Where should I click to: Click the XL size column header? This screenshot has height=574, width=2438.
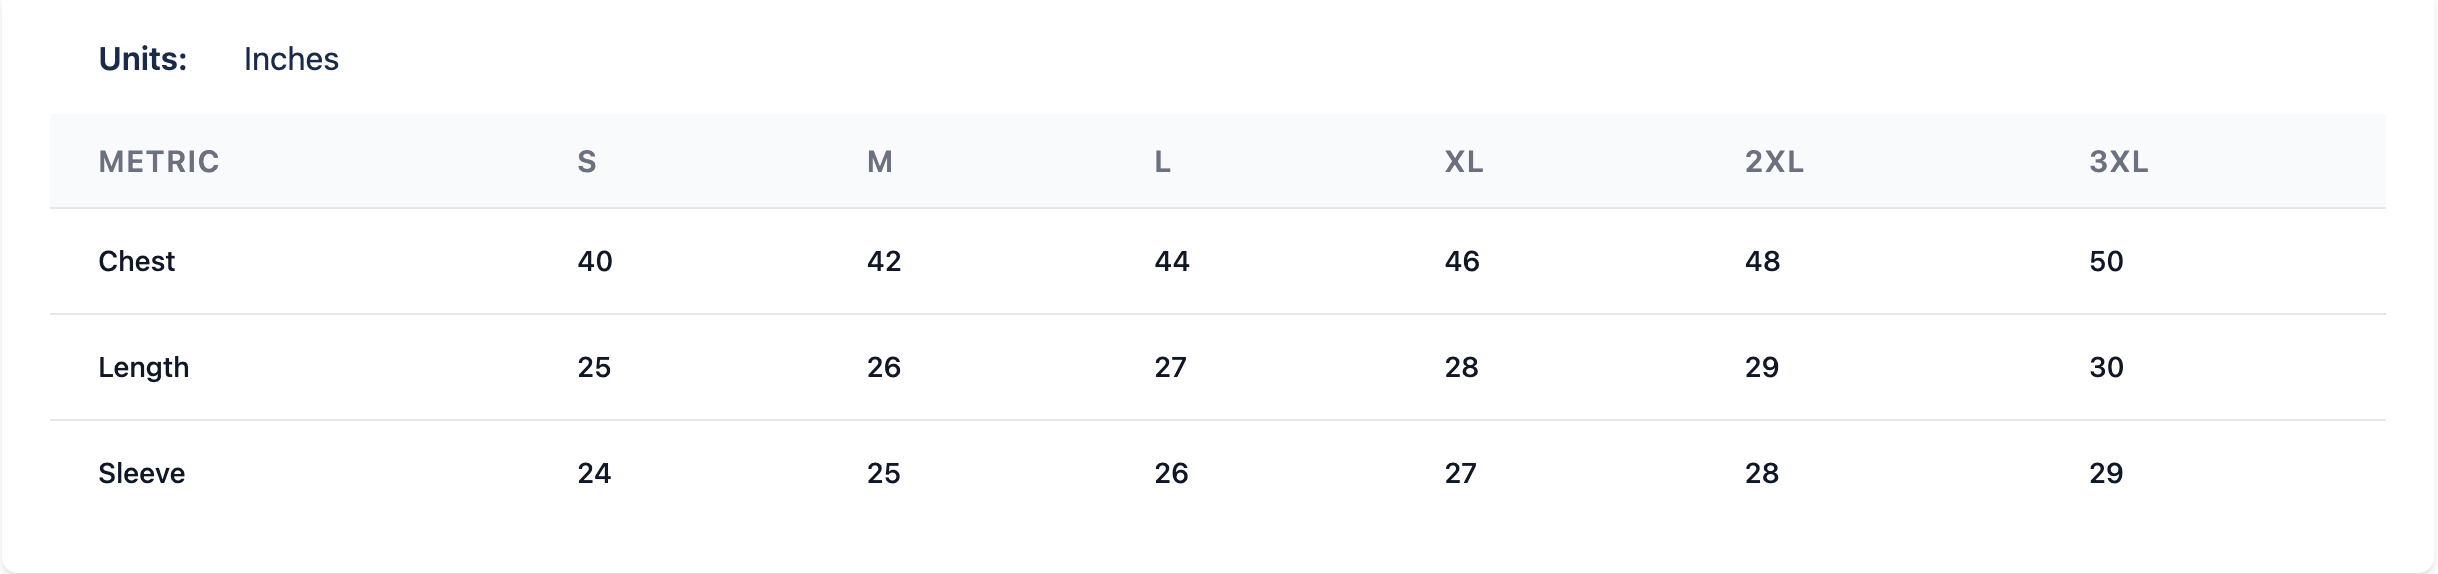(x=1463, y=162)
